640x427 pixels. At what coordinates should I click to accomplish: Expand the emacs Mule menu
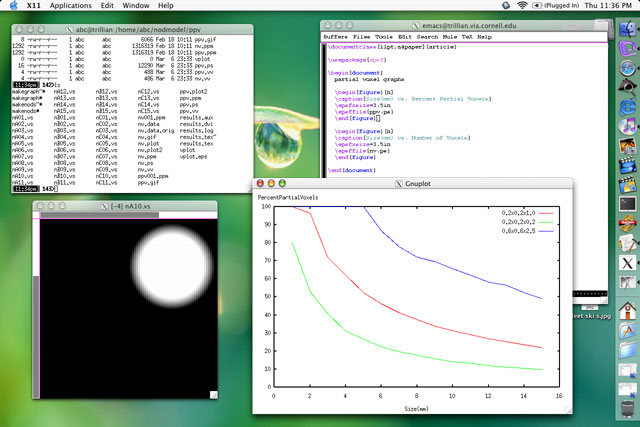coord(450,36)
